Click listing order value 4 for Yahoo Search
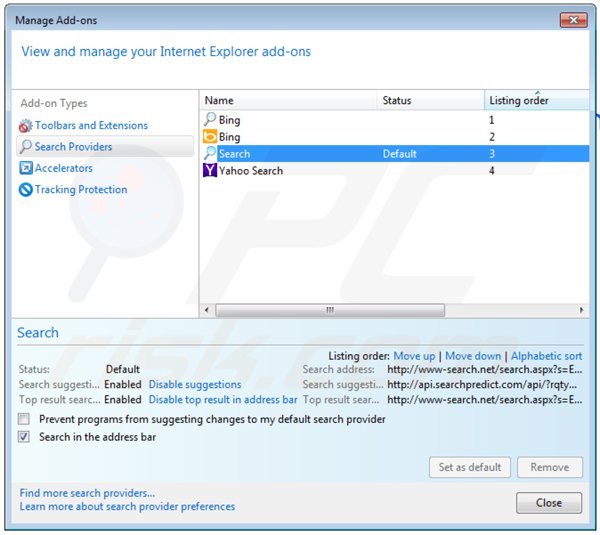The image size is (600, 535). [x=492, y=170]
